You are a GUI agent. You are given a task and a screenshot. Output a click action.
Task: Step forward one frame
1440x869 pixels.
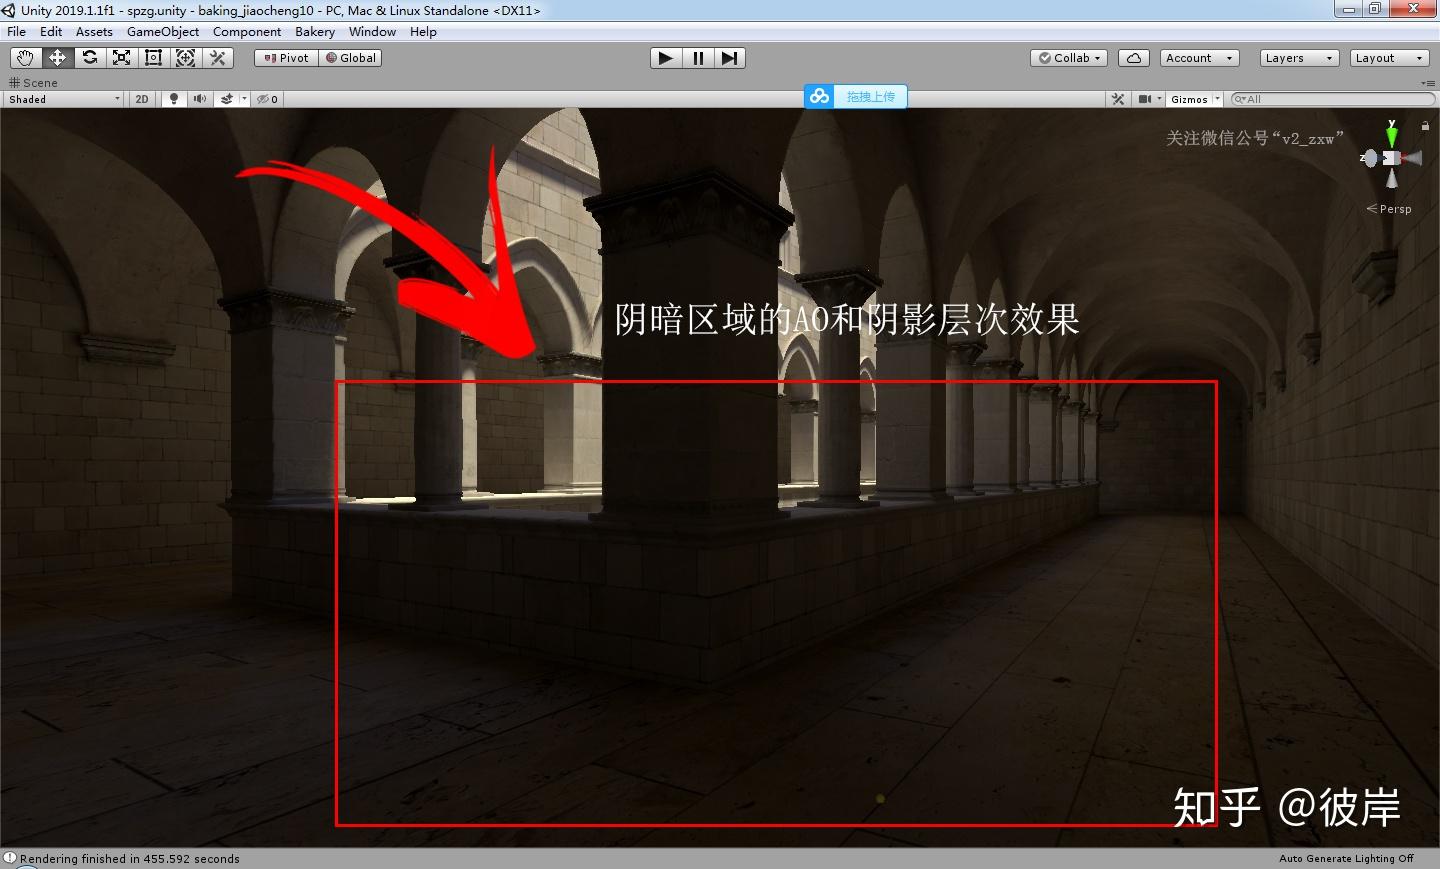(x=729, y=58)
